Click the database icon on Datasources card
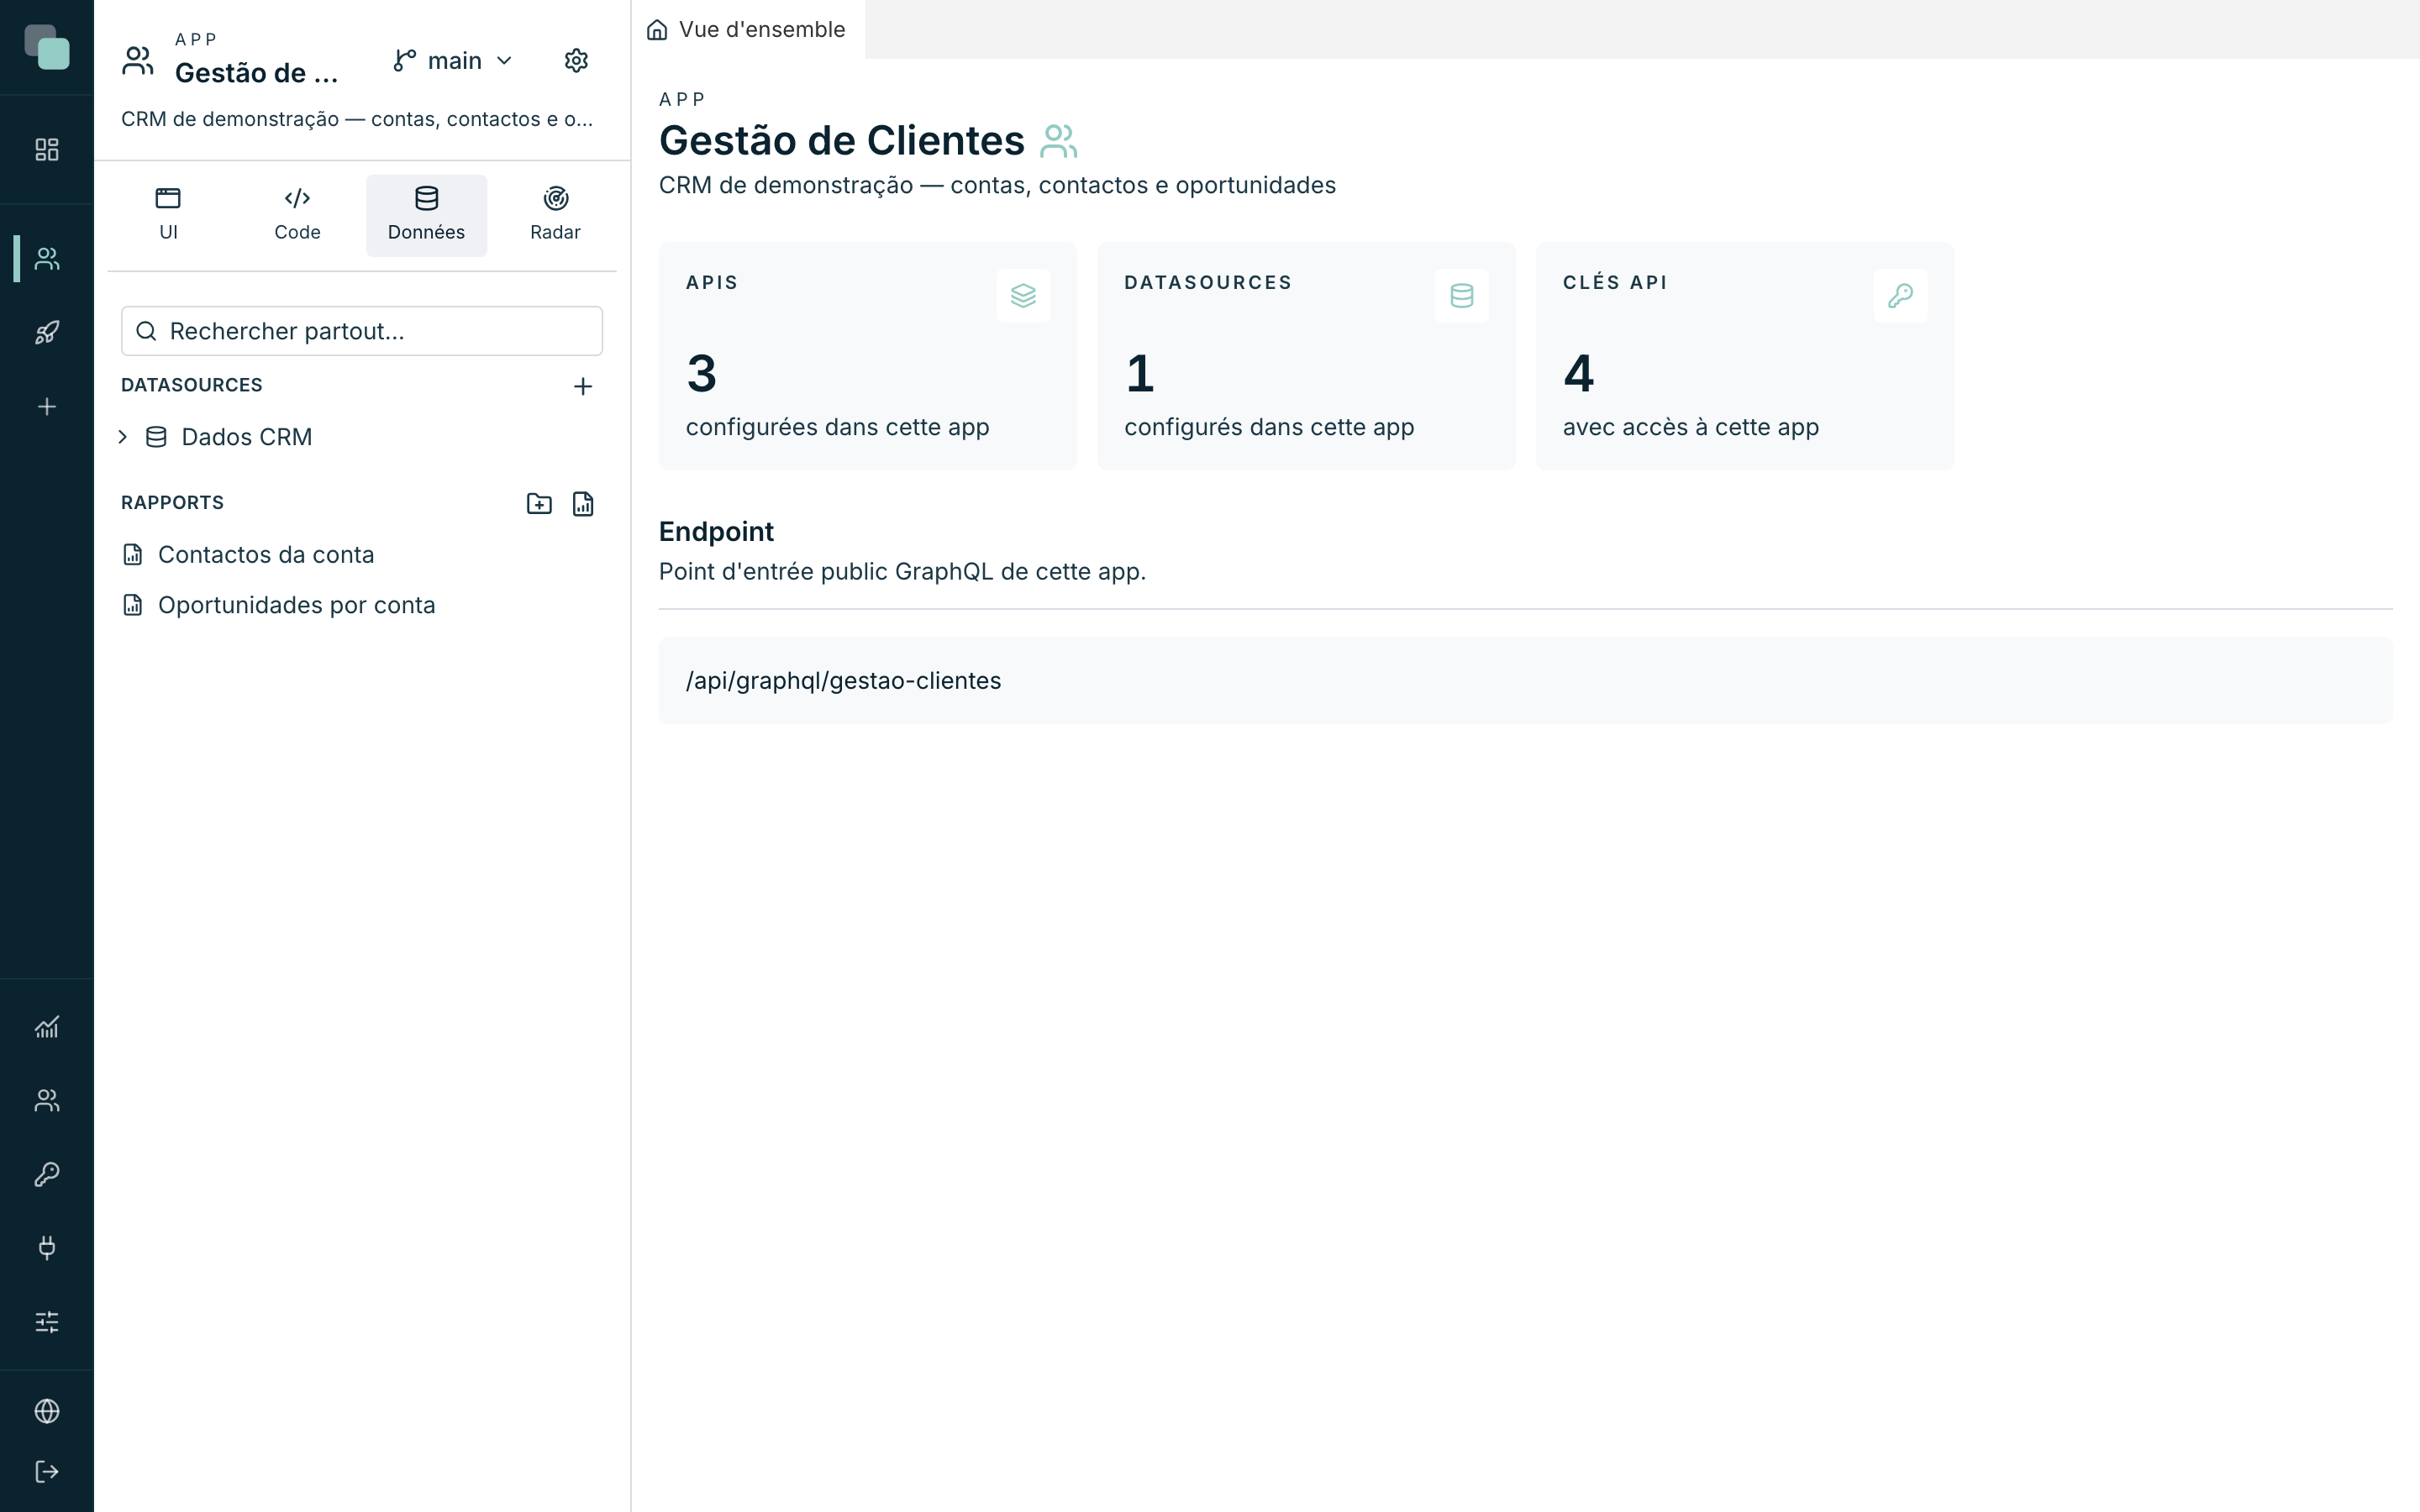The height and width of the screenshot is (1512, 2420). (1462, 296)
